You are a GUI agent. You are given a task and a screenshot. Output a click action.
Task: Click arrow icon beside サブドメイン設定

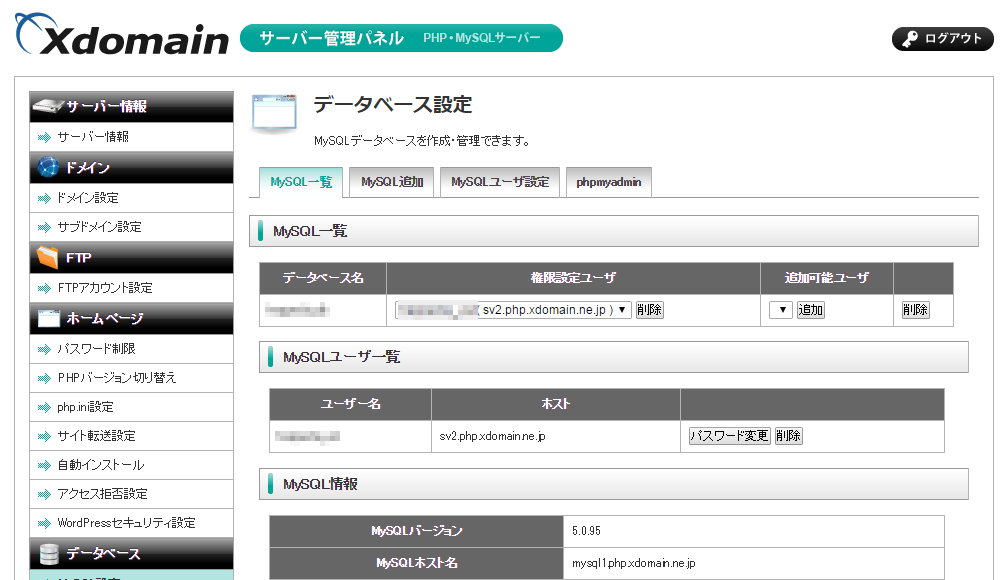click(x=44, y=227)
